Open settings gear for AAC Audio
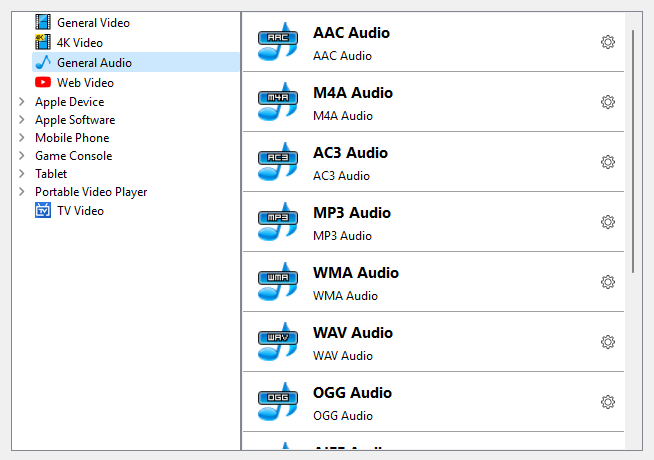The width and height of the screenshot is (654, 460). click(608, 42)
